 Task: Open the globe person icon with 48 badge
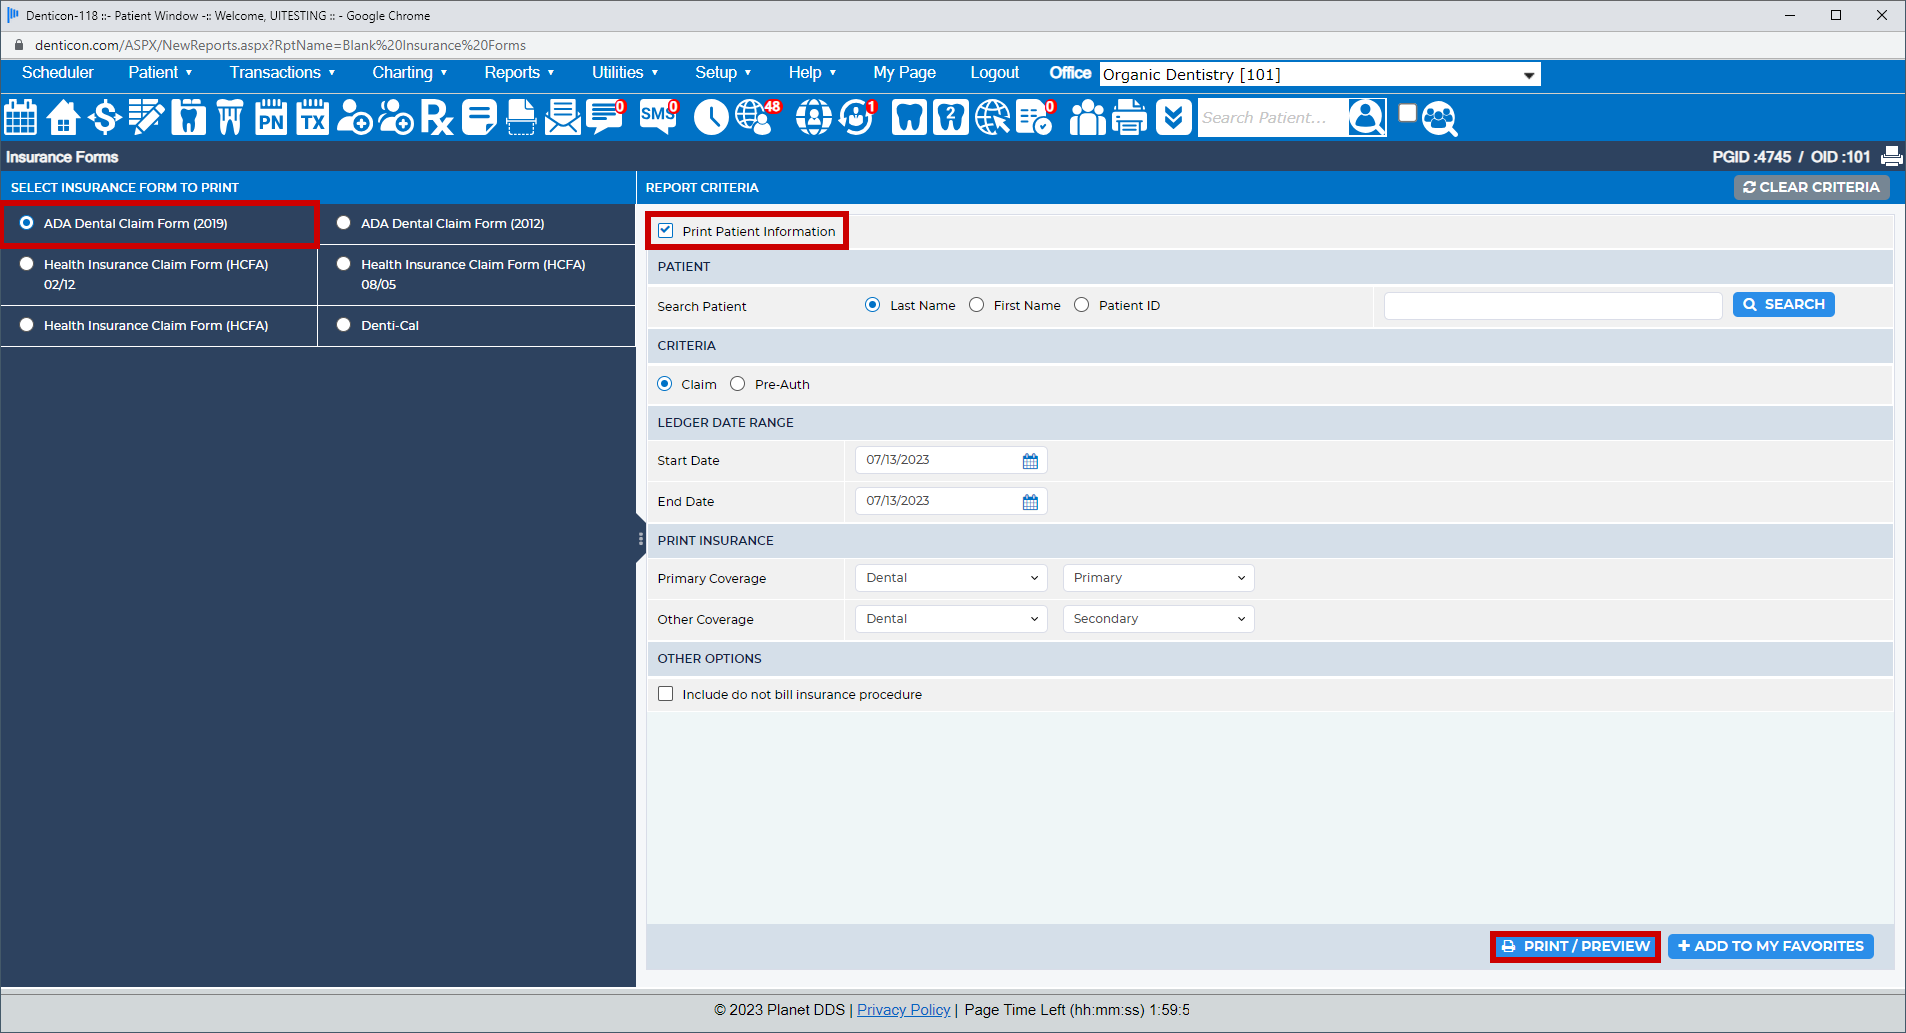757,117
